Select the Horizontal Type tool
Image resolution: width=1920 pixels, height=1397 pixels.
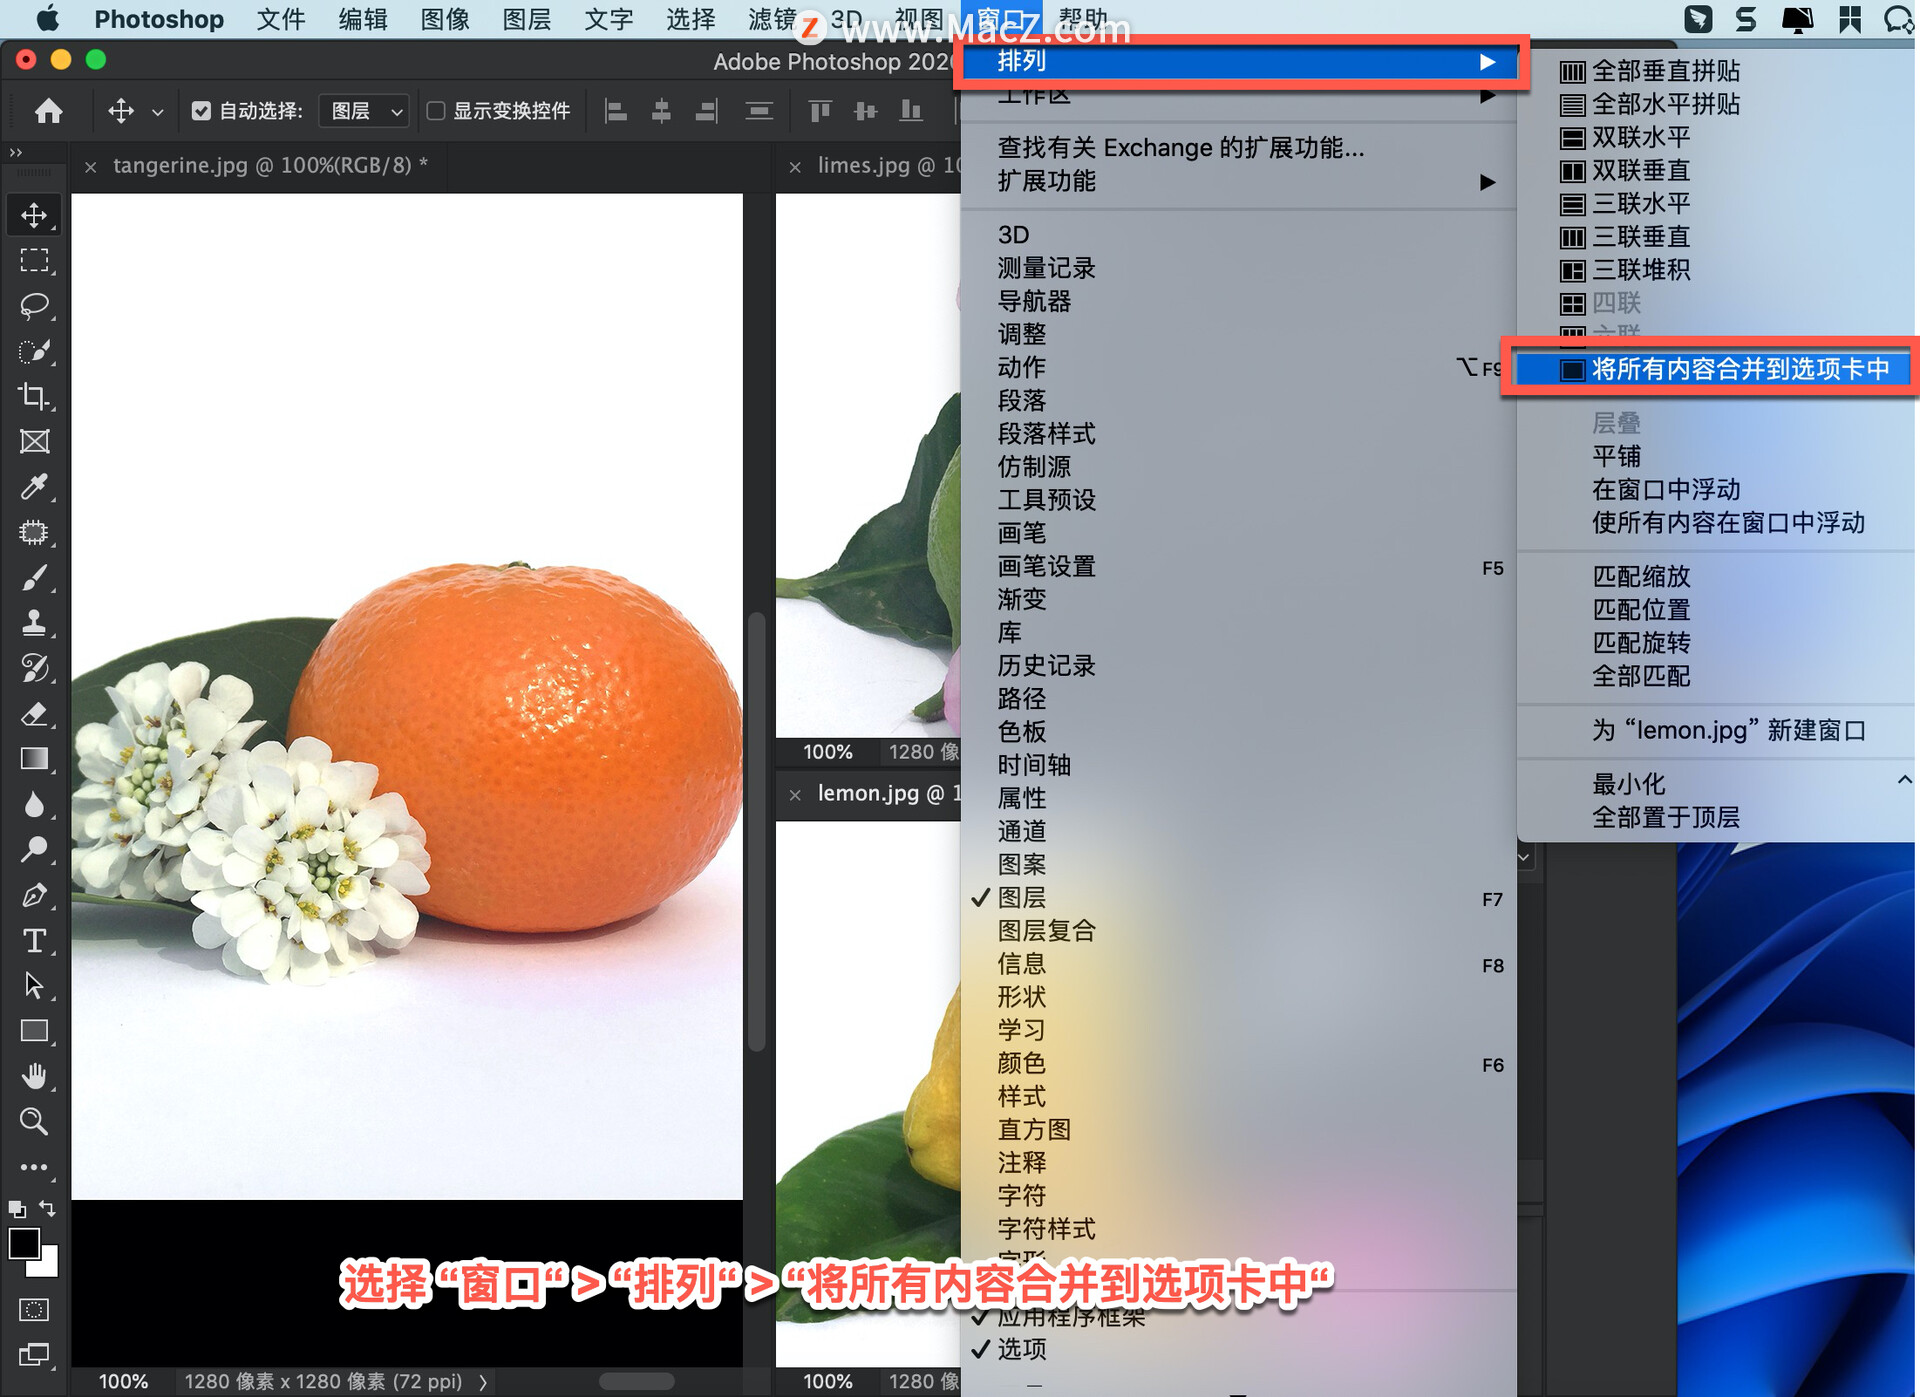[x=35, y=940]
